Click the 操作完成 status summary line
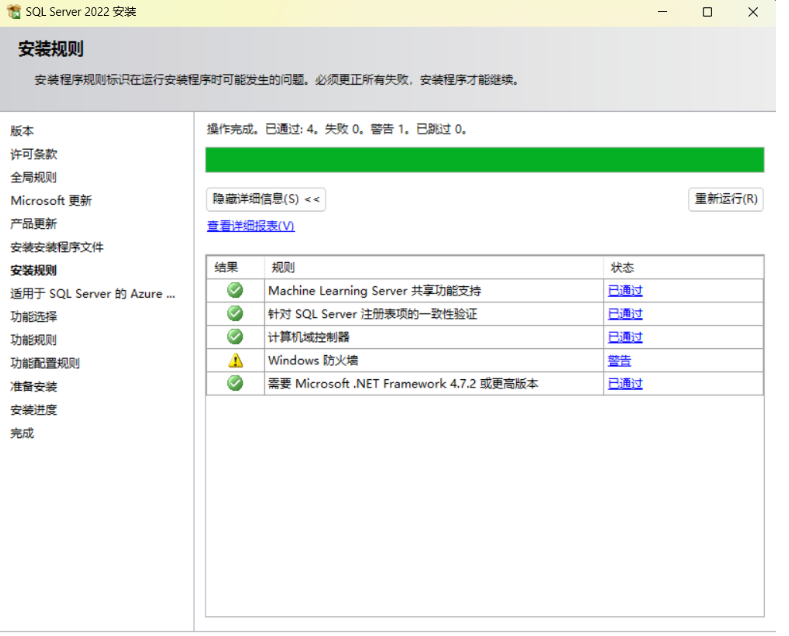789x636 pixels. (x=337, y=129)
